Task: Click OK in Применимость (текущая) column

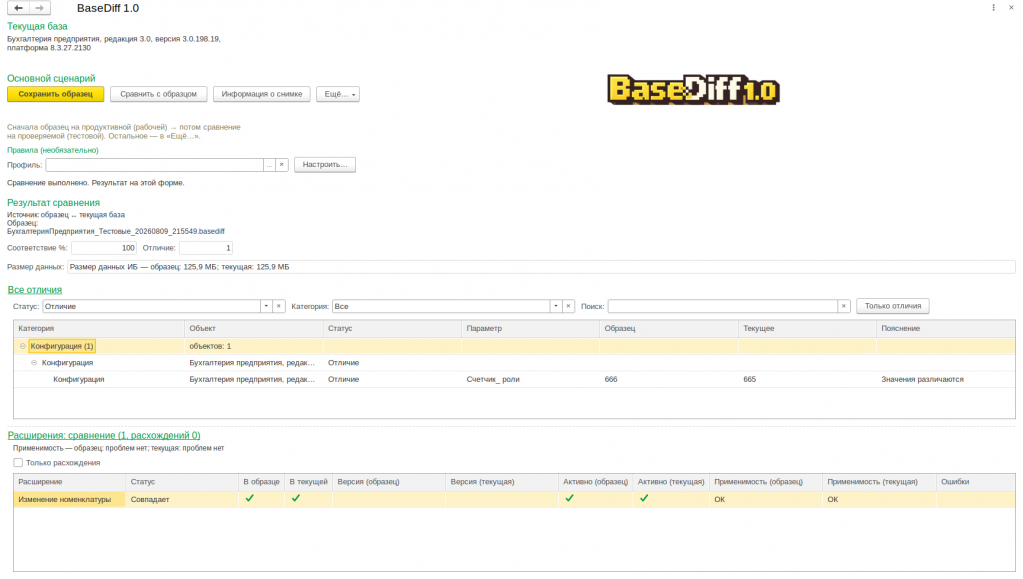Action: pyautogui.click(x=832, y=499)
